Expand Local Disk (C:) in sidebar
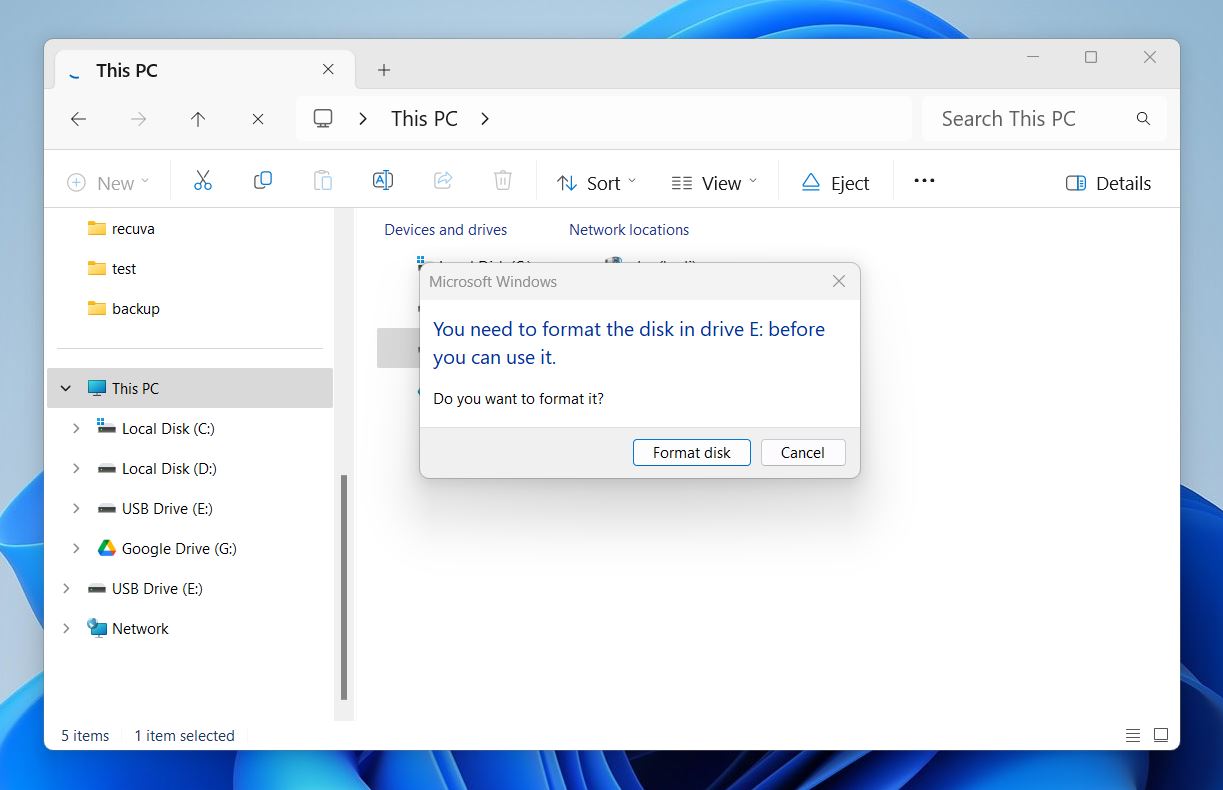The image size is (1223, 790). pos(76,428)
